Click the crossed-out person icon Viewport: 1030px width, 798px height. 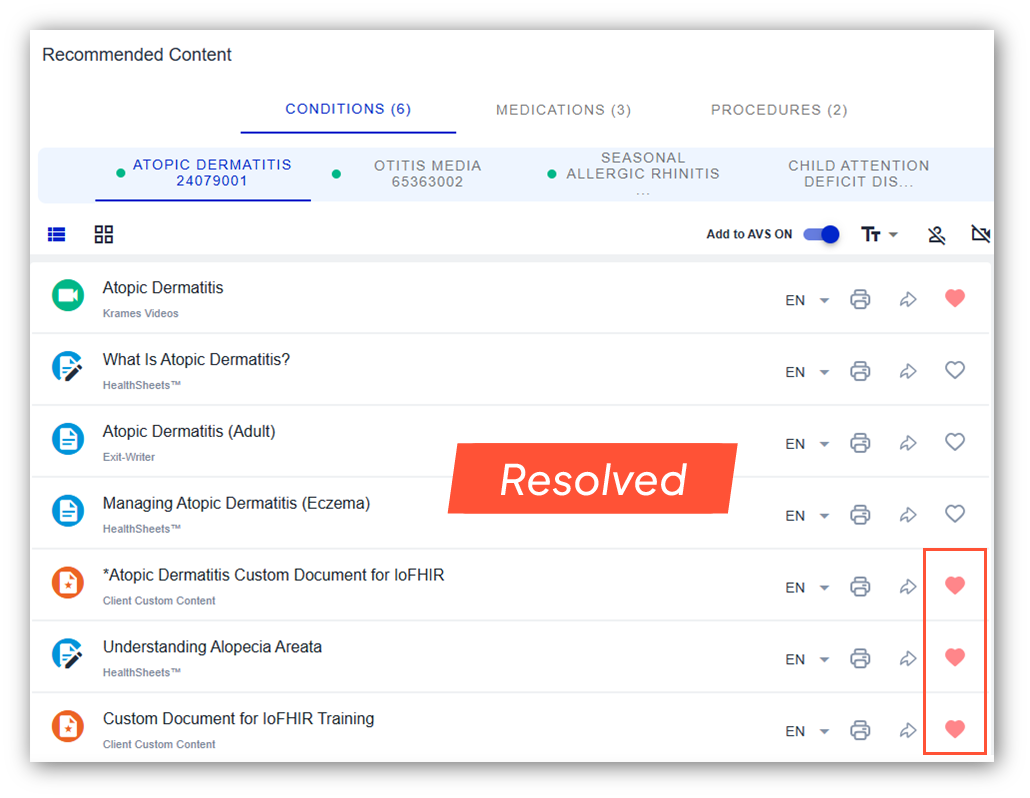(x=936, y=235)
